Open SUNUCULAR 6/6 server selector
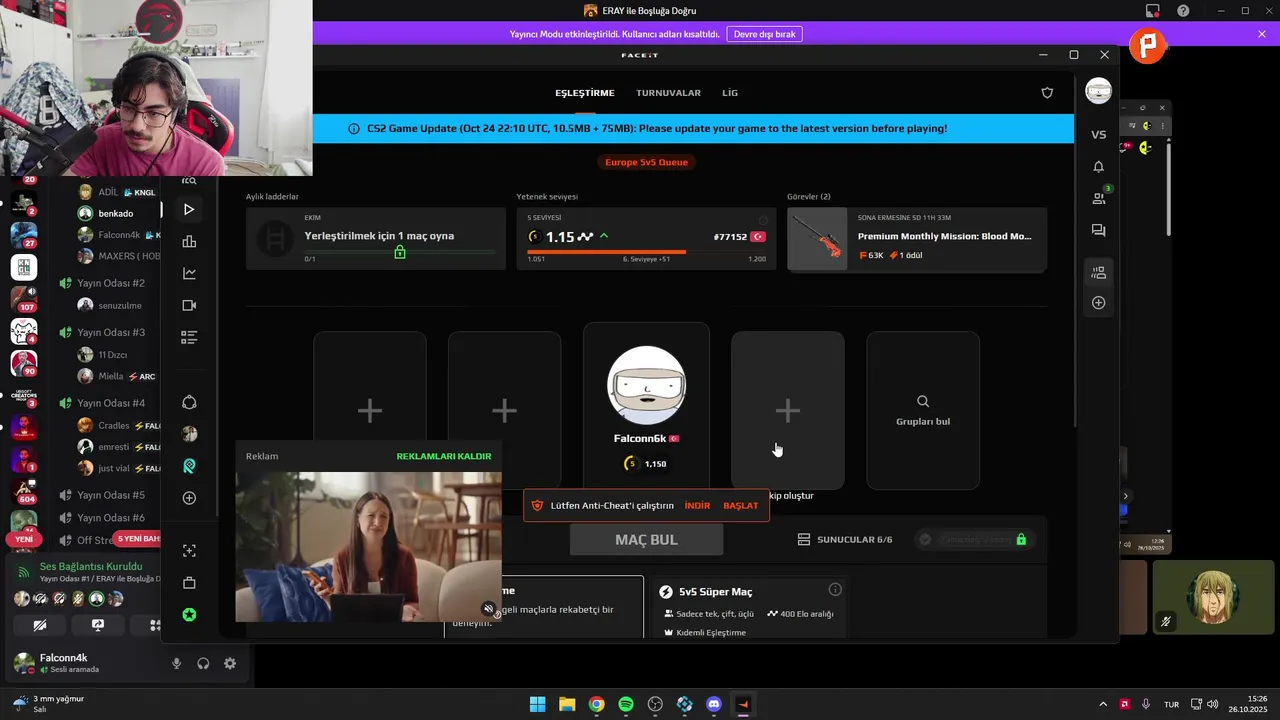Screen dimensions: 1280x720 coord(845,539)
